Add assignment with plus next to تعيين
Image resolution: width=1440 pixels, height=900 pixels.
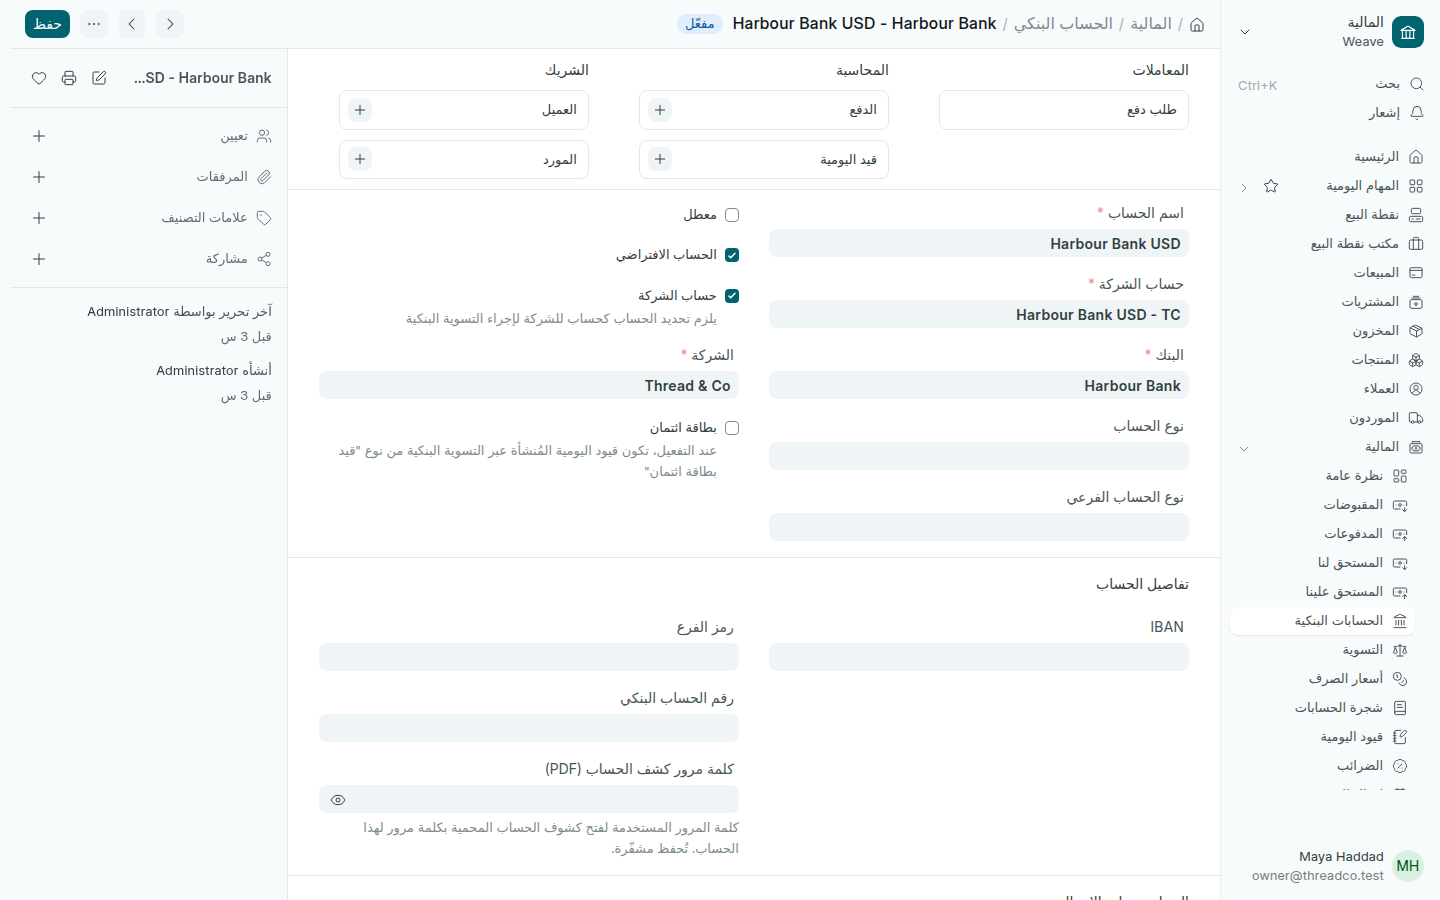(x=39, y=136)
